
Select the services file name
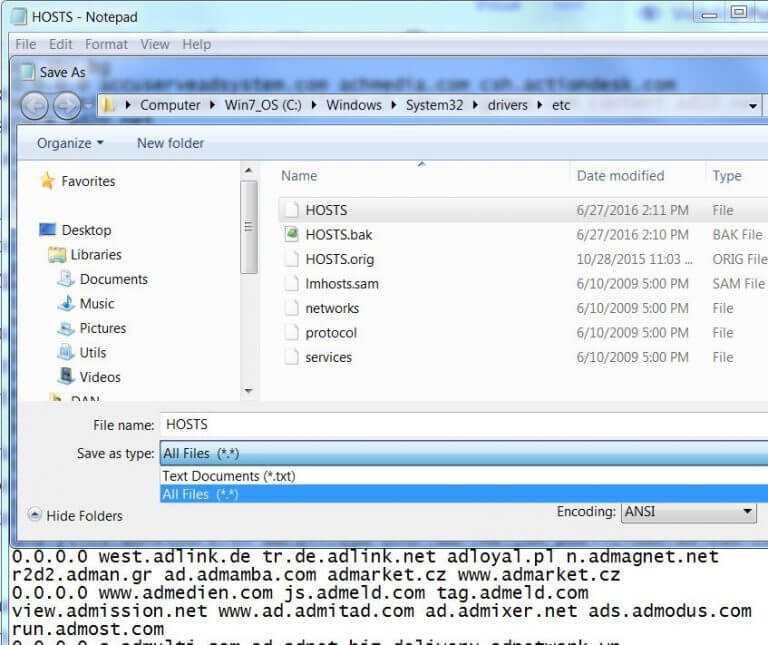(328, 357)
